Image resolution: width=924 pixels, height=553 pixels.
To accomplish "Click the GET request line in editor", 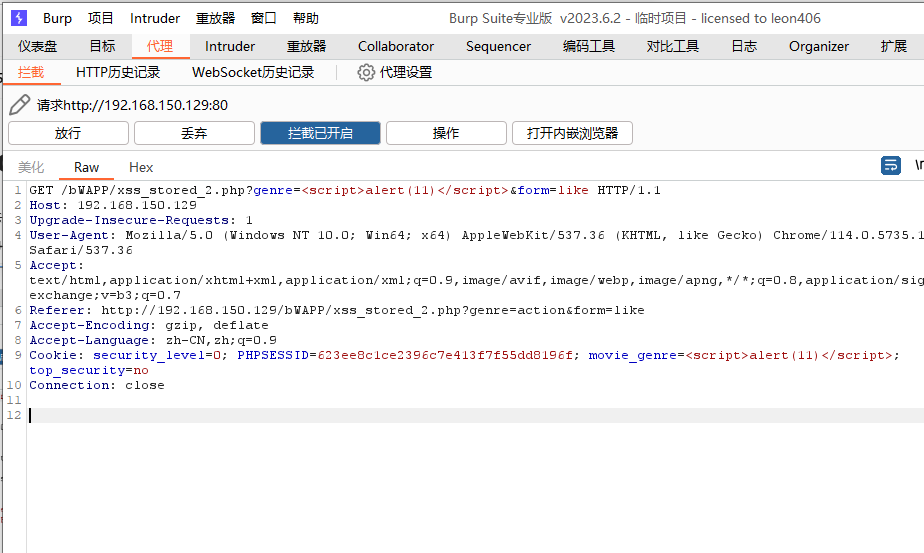I will tap(345, 190).
